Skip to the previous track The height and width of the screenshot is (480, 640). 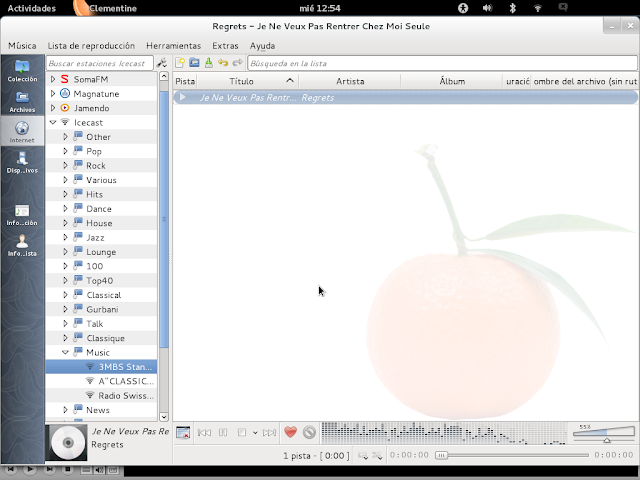tap(204, 432)
